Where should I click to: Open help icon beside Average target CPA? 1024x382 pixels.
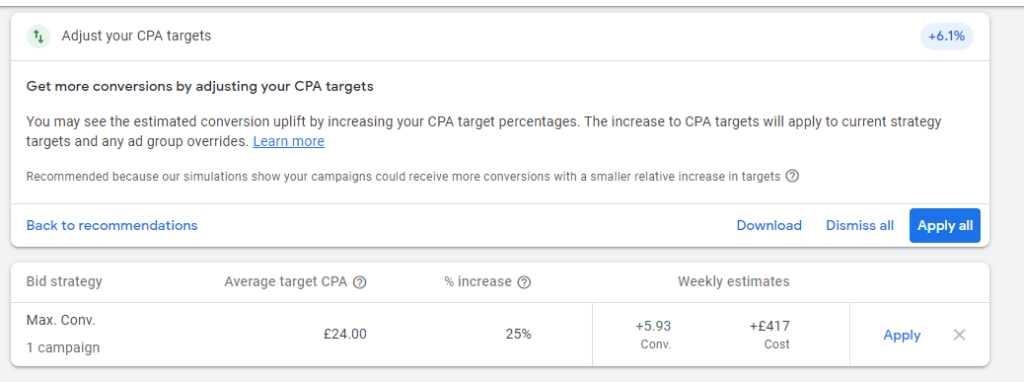(x=359, y=282)
